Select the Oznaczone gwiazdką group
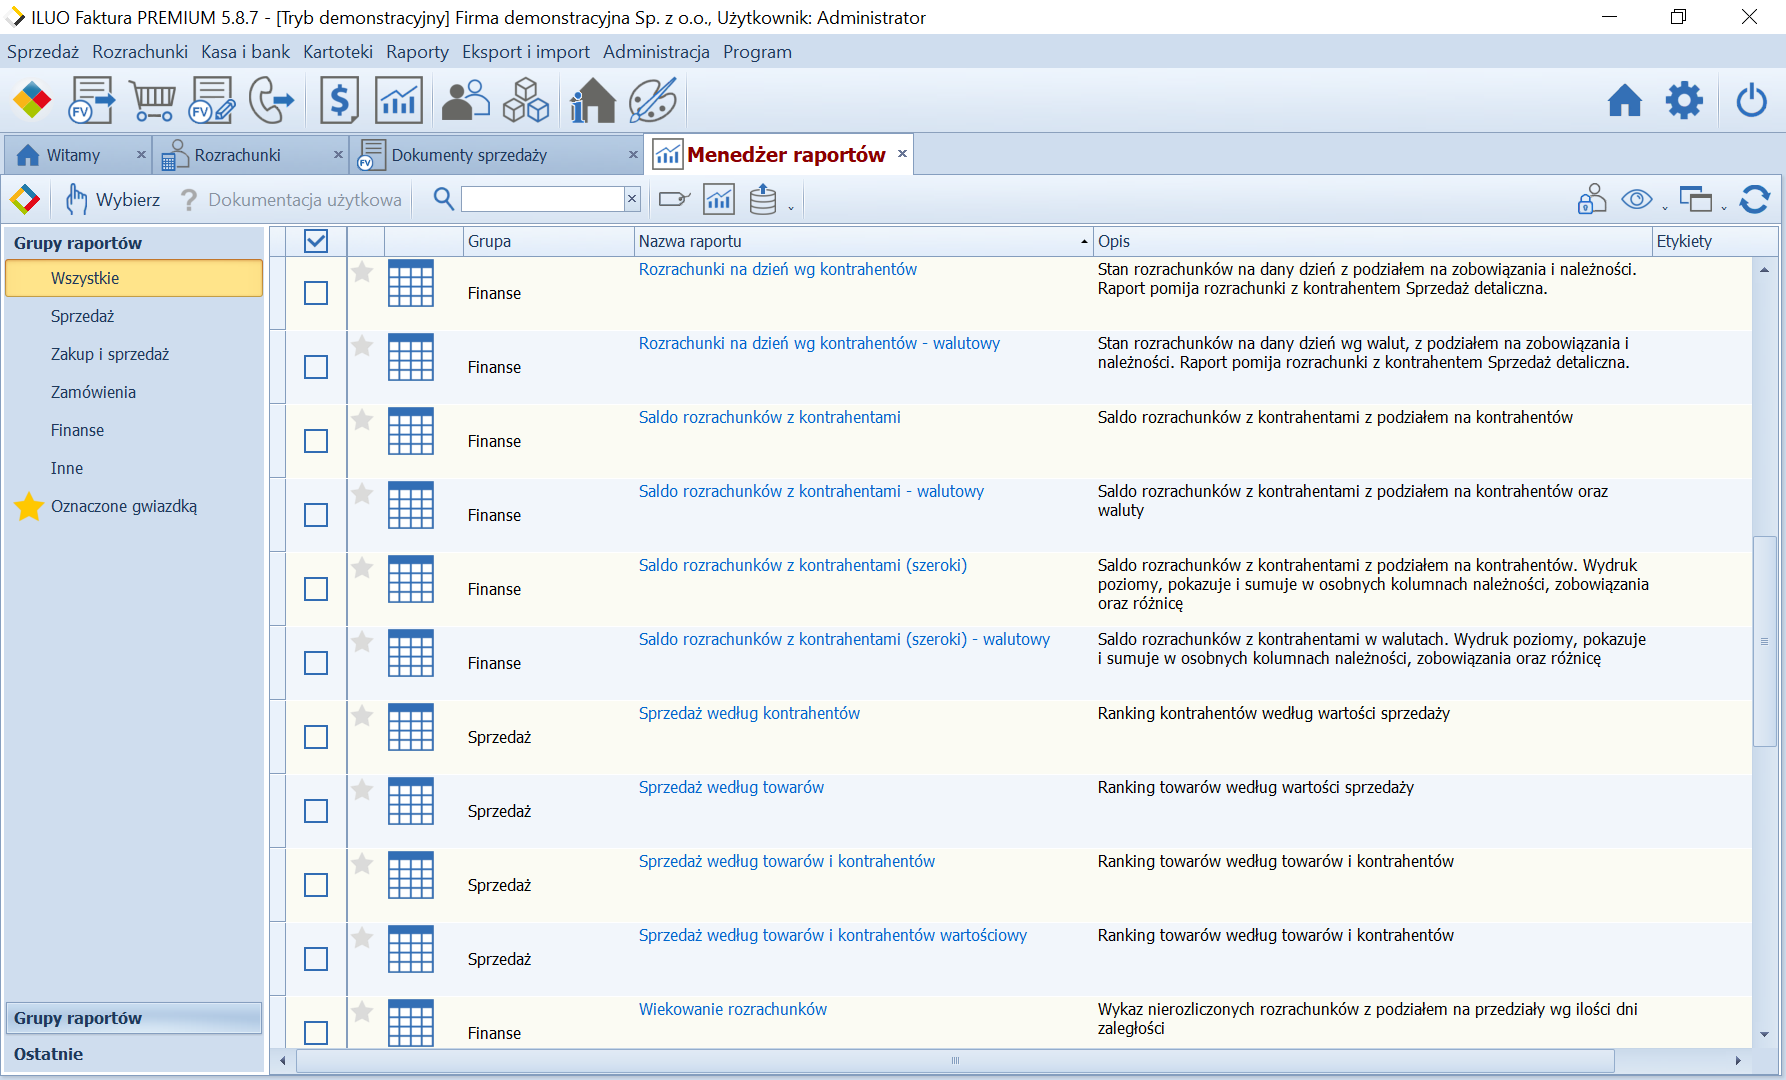Screen dimensions: 1786x1080 point(124,506)
